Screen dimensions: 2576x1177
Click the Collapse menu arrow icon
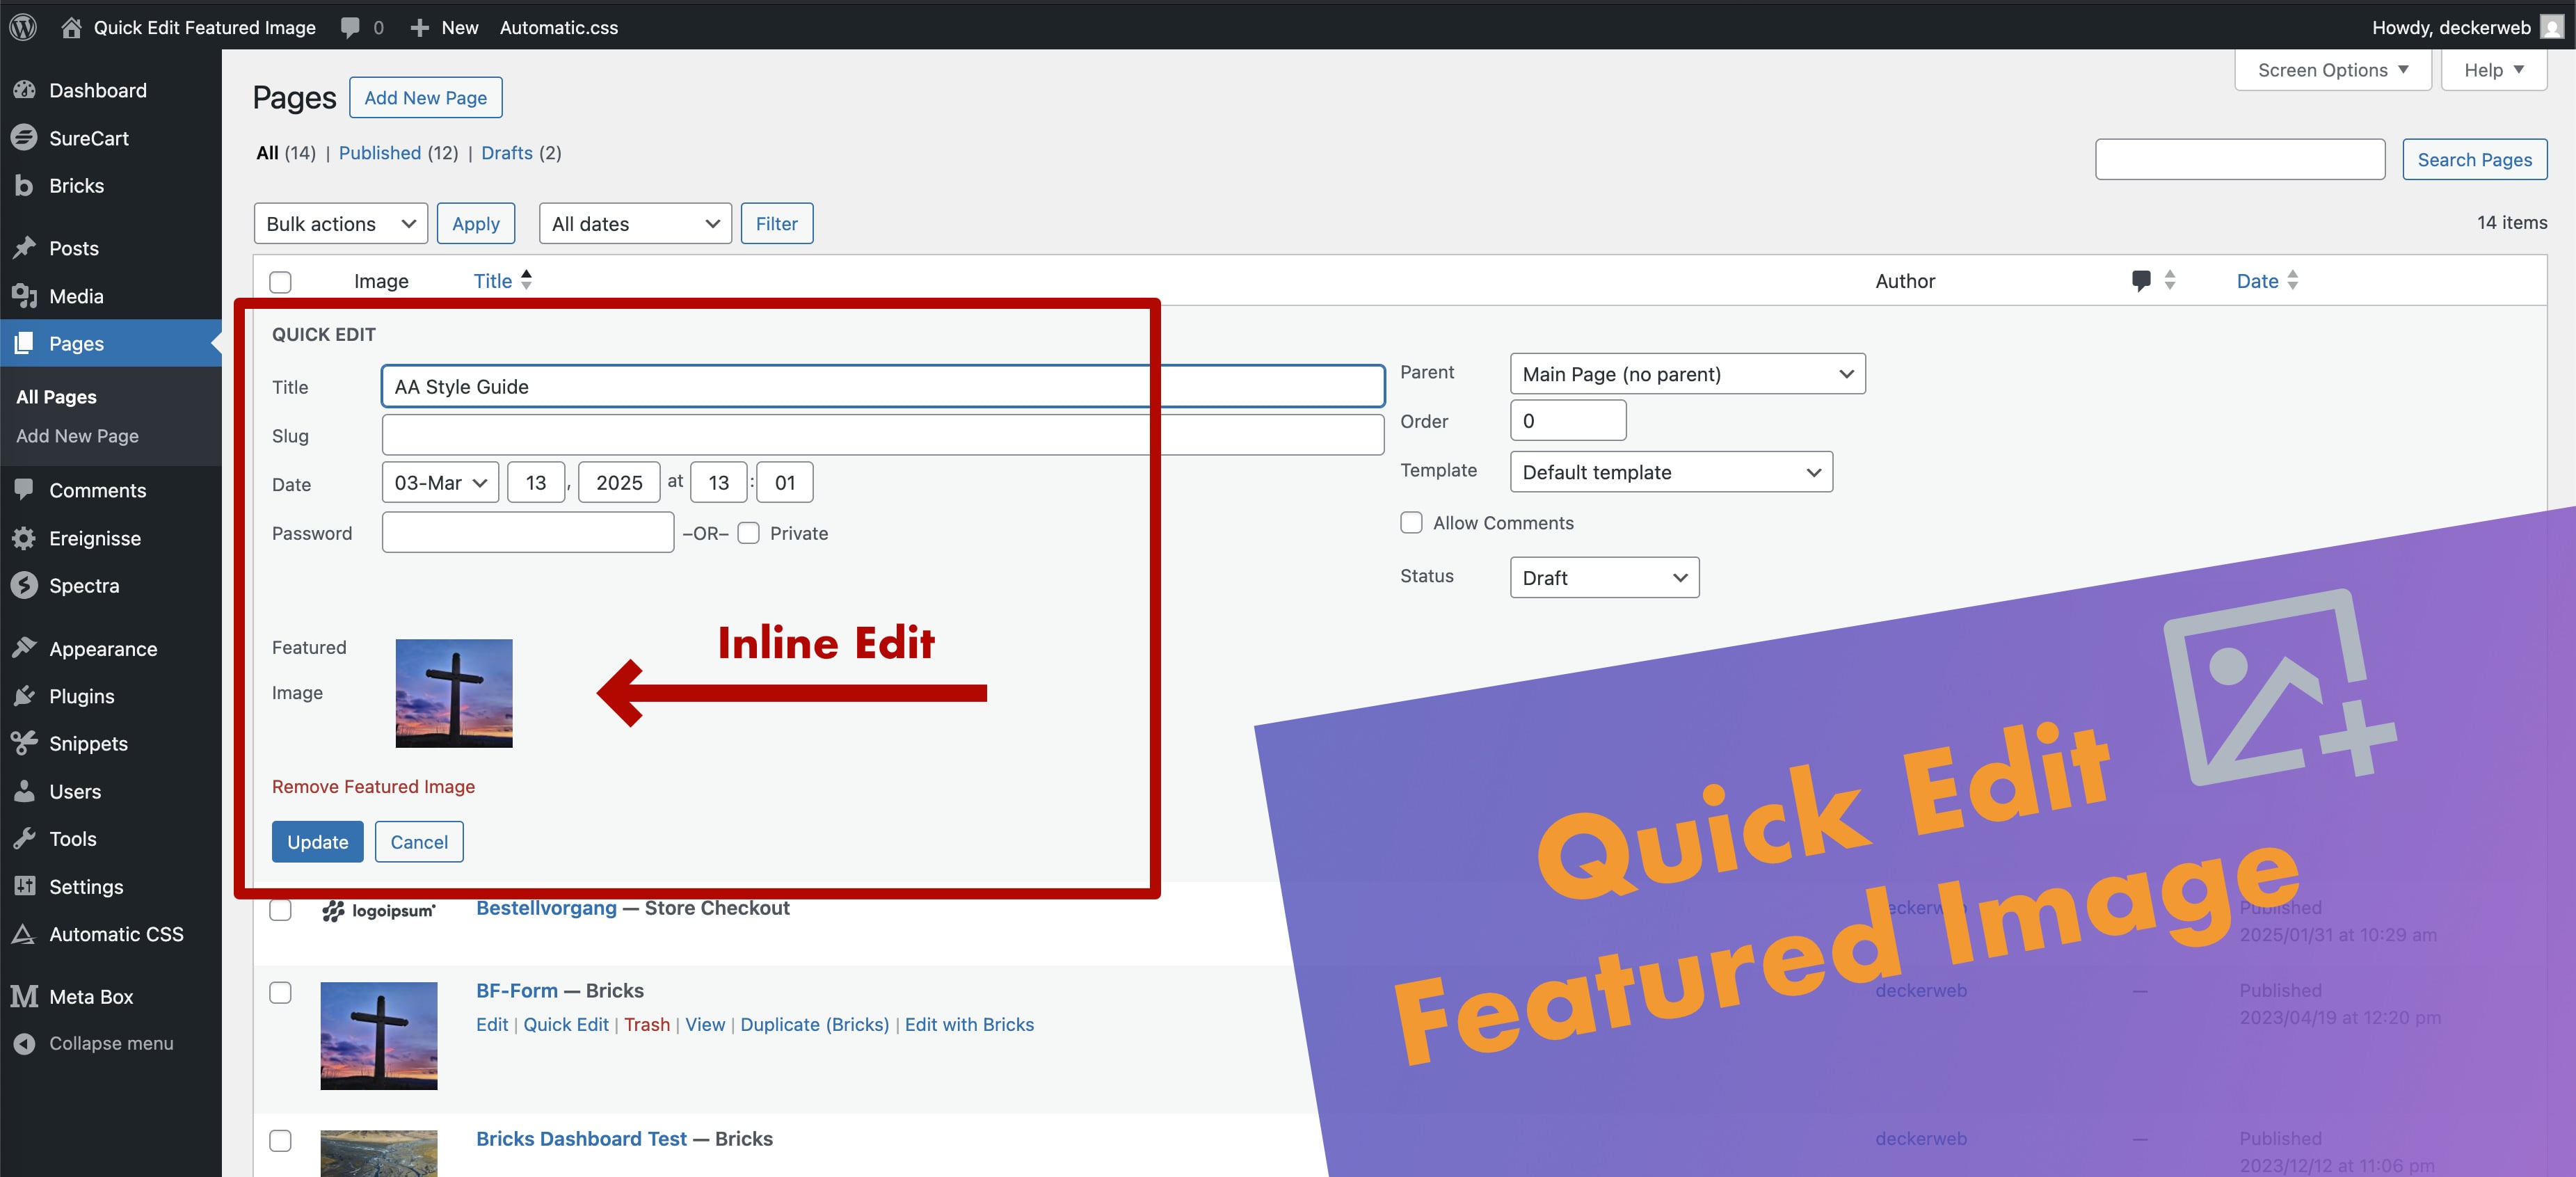24,1043
